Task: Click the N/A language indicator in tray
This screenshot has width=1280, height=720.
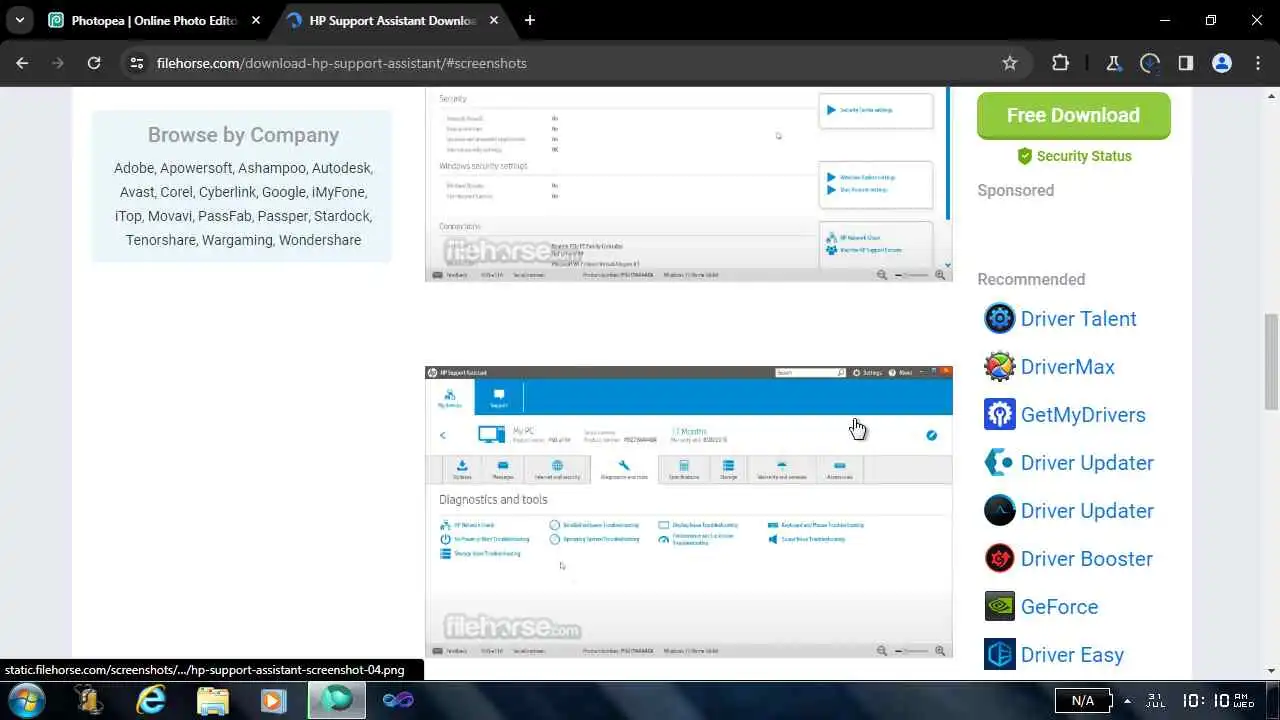Action: (x=1082, y=700)
